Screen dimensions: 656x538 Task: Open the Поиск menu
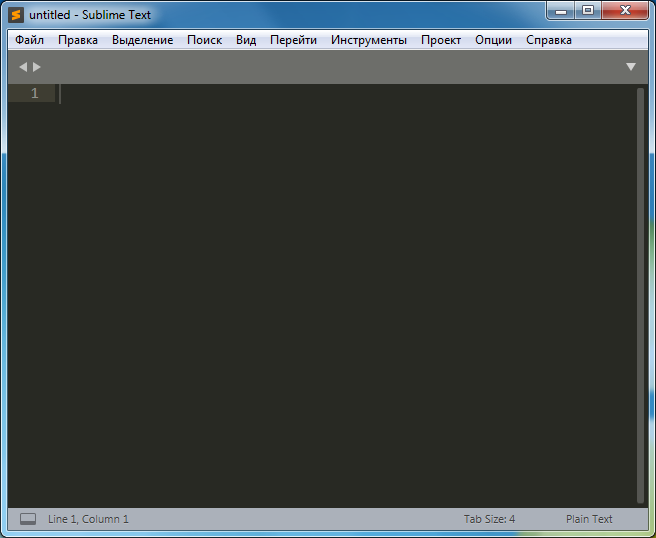(204, 40)
